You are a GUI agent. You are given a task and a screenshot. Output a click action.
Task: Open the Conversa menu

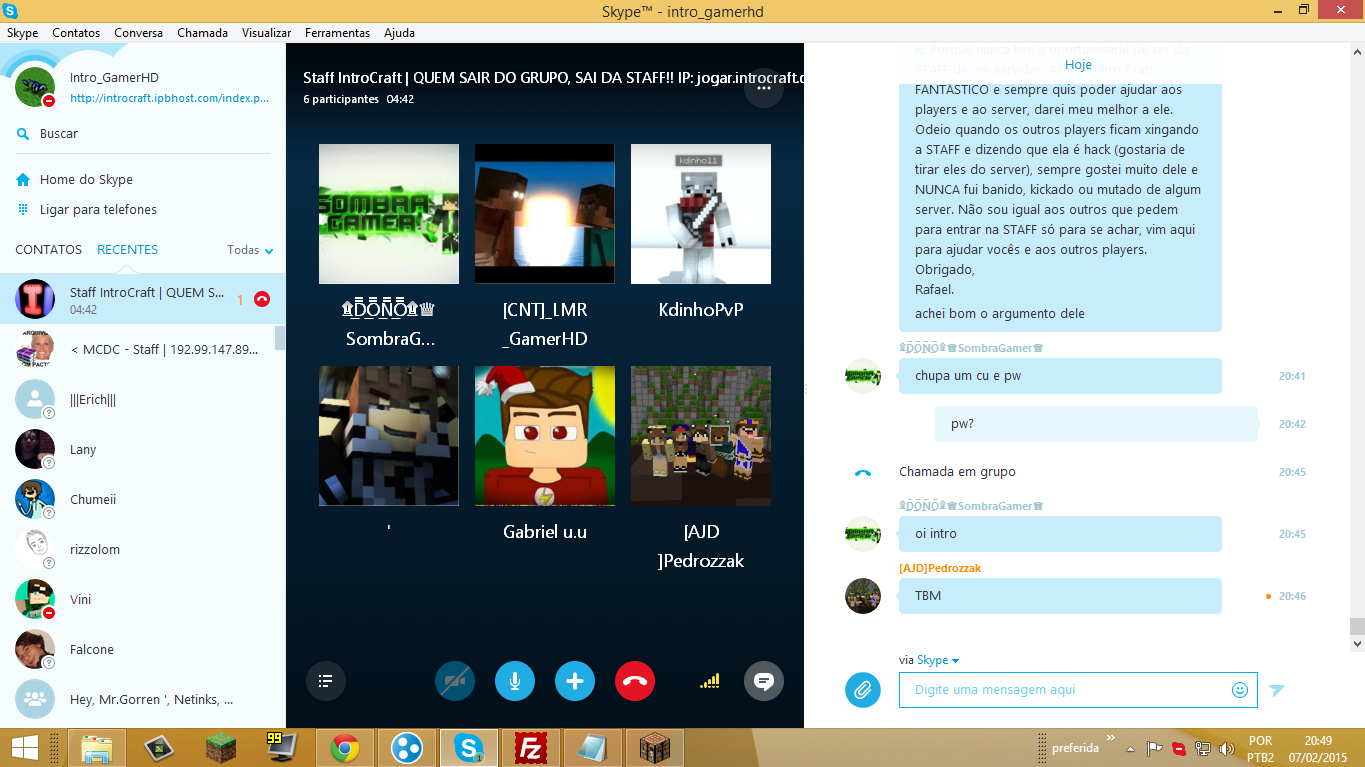coord(138,33)
